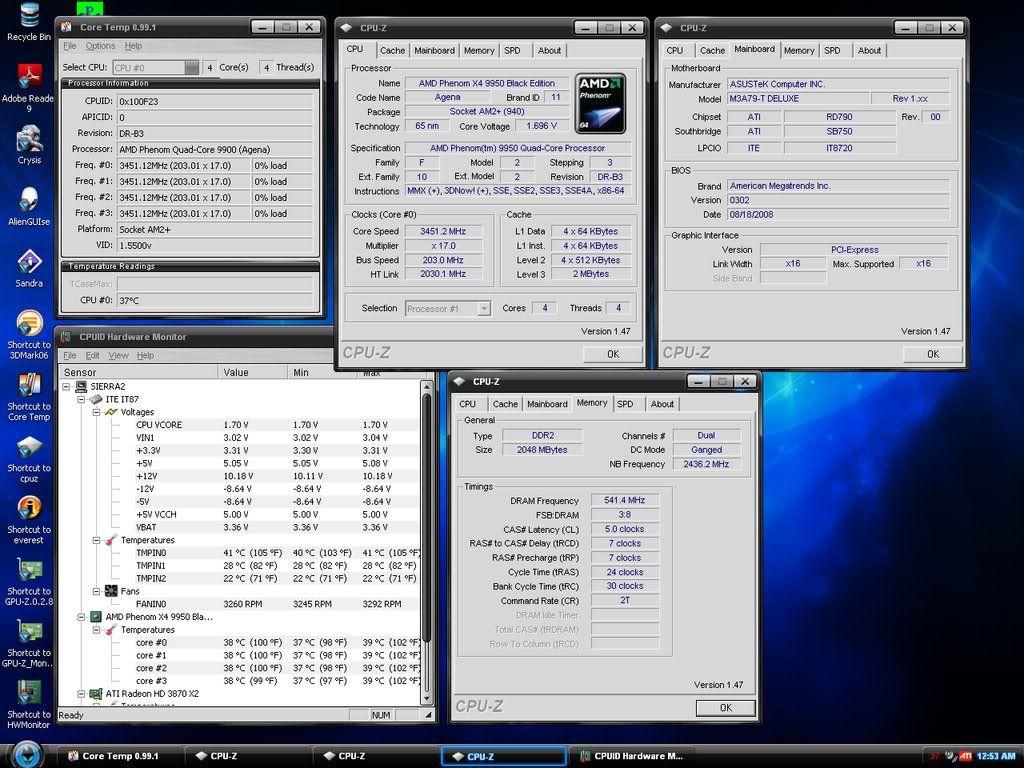Open the View menu in HWMonitor

118,356
